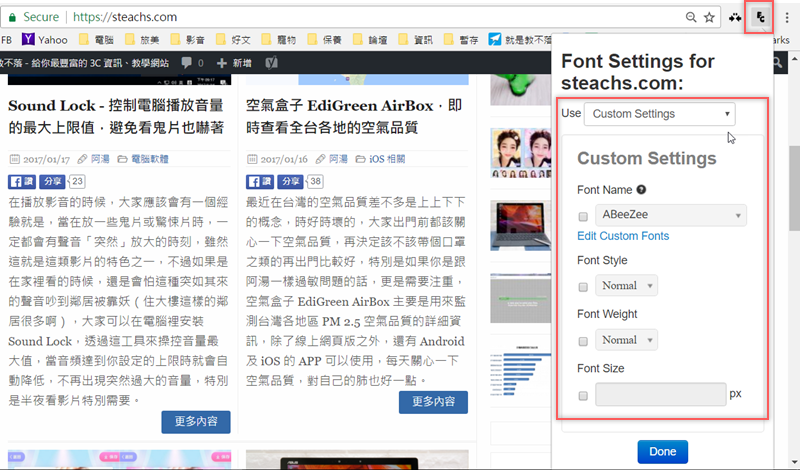Image resolution: width=800 pixels, height=470 pixels.
Task: Click the 電腦軟體 category link
Action: [x=149, y=159]
